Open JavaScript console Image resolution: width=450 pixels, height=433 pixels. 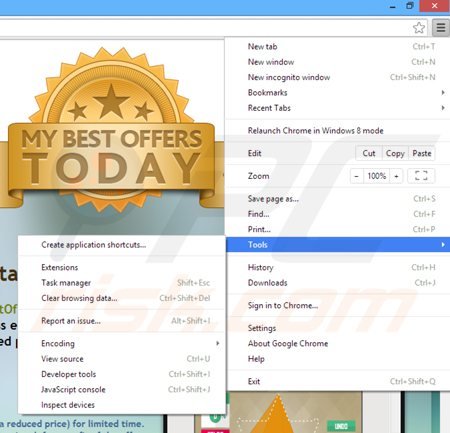122,389
